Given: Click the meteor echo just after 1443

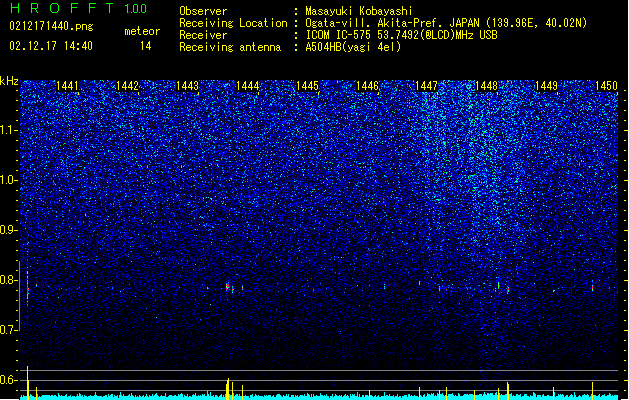Looking at the screenshot, I should [227, 286].
